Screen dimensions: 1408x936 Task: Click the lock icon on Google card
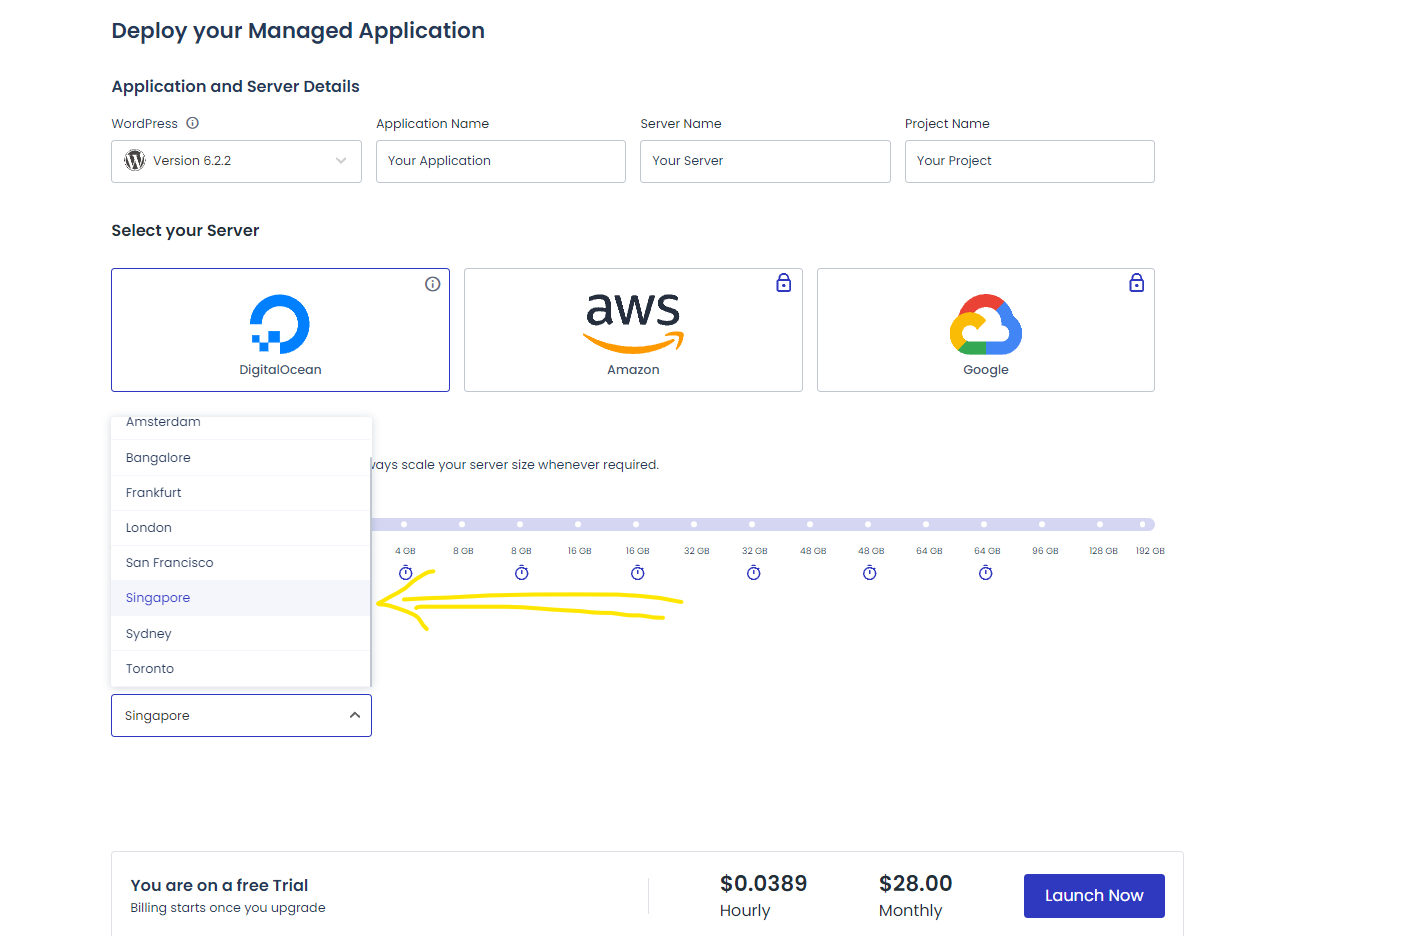pos(1137,283)
